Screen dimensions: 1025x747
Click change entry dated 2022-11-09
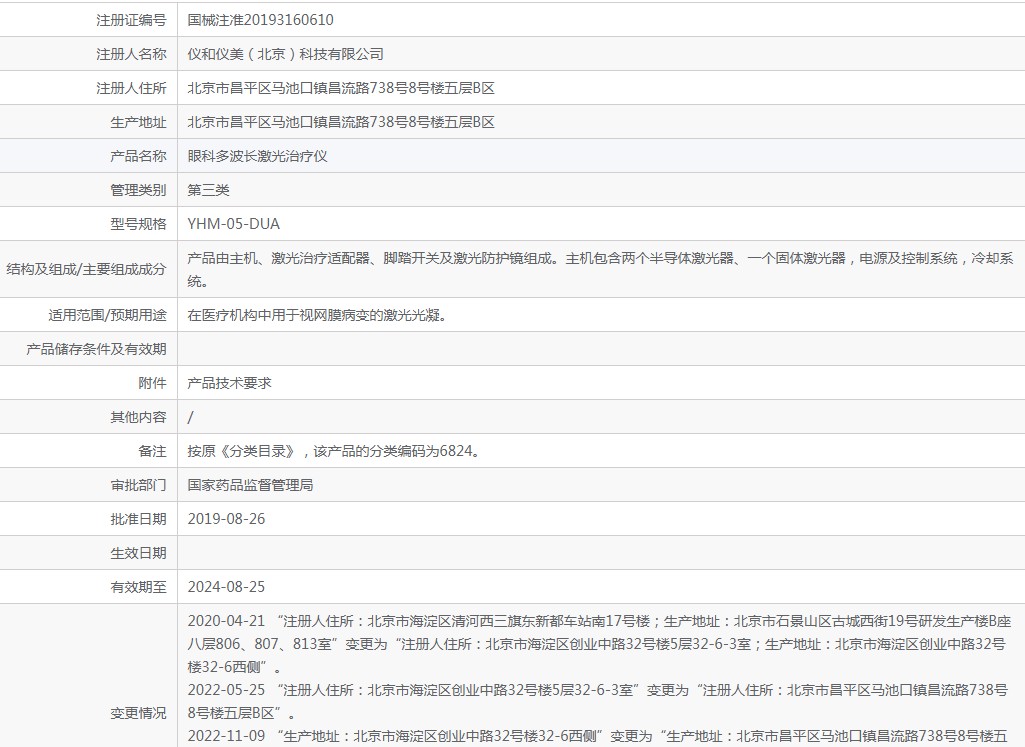597,737
